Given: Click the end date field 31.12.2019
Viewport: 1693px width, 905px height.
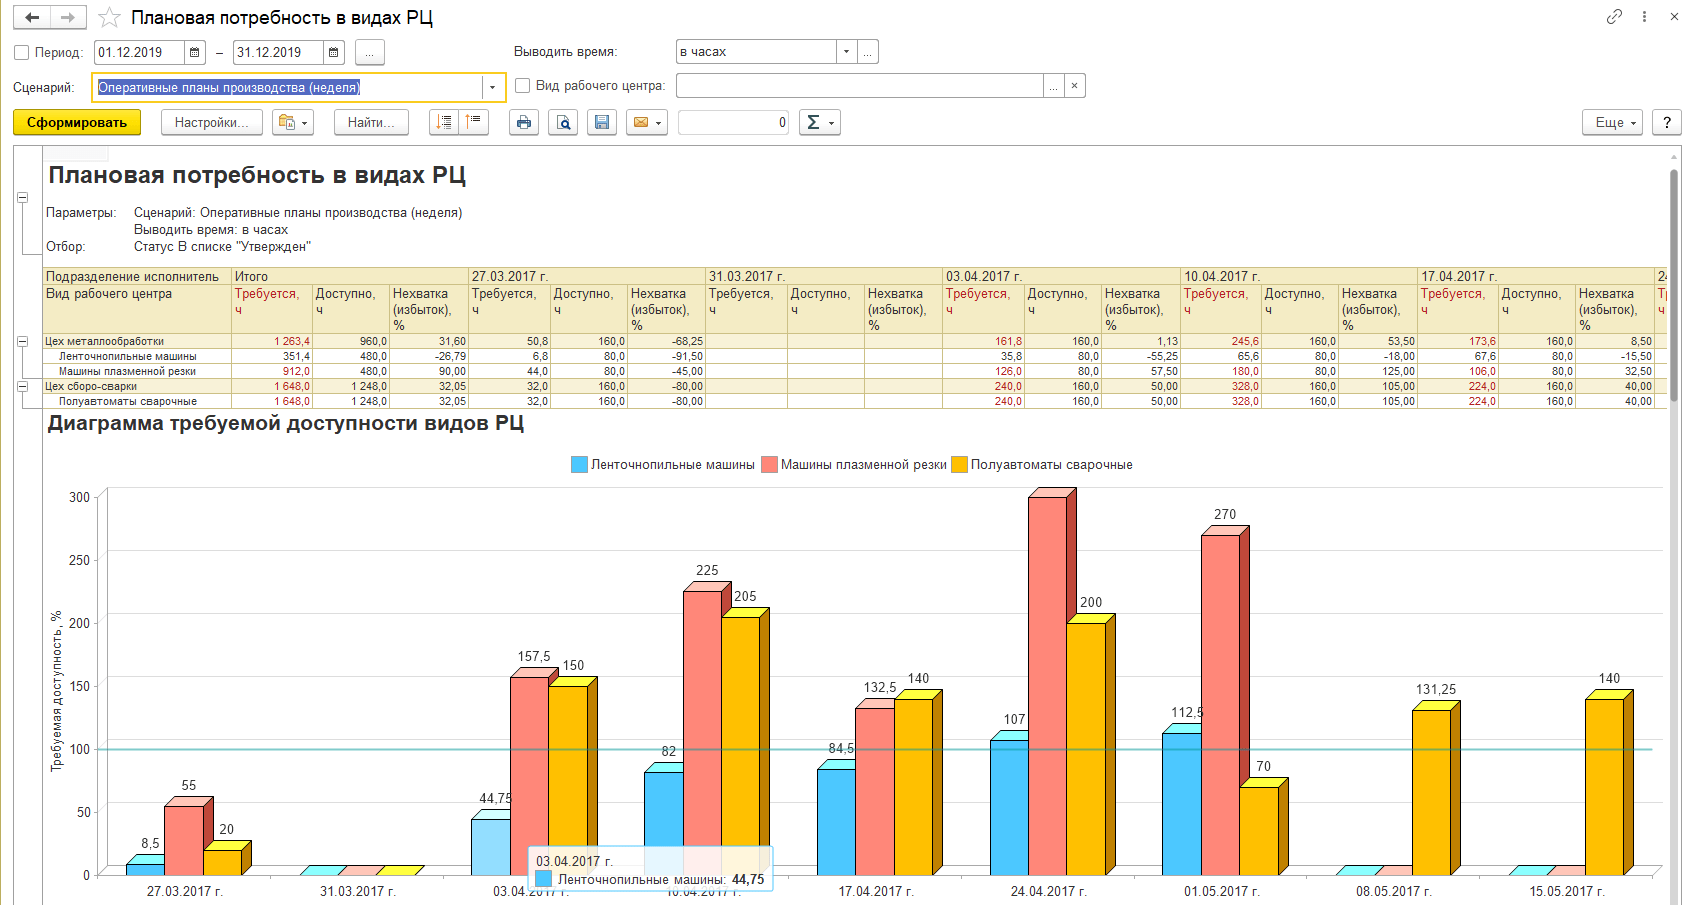Looking at the screenshot, I should [x=278, y=53].
